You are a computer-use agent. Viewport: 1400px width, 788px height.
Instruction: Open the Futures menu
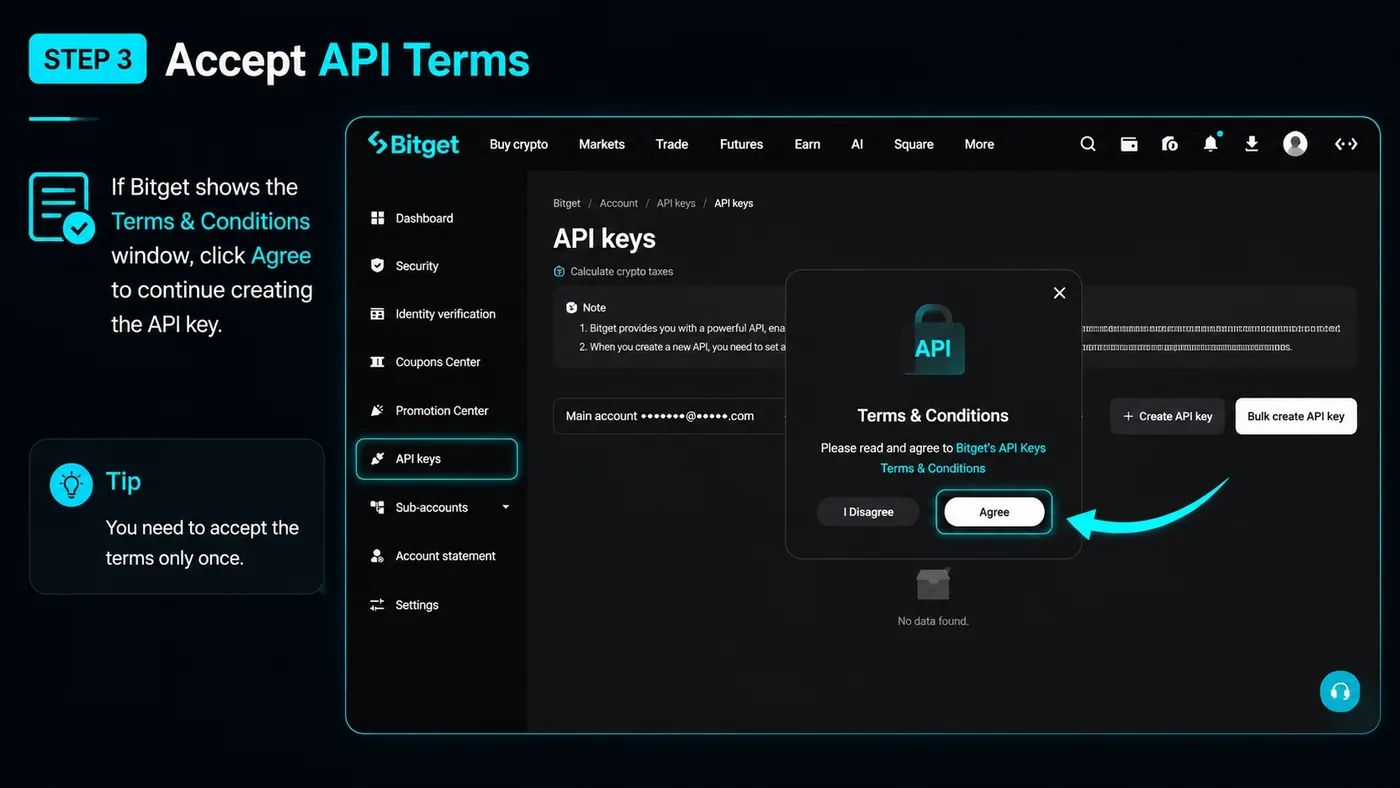tap(741, 144)
